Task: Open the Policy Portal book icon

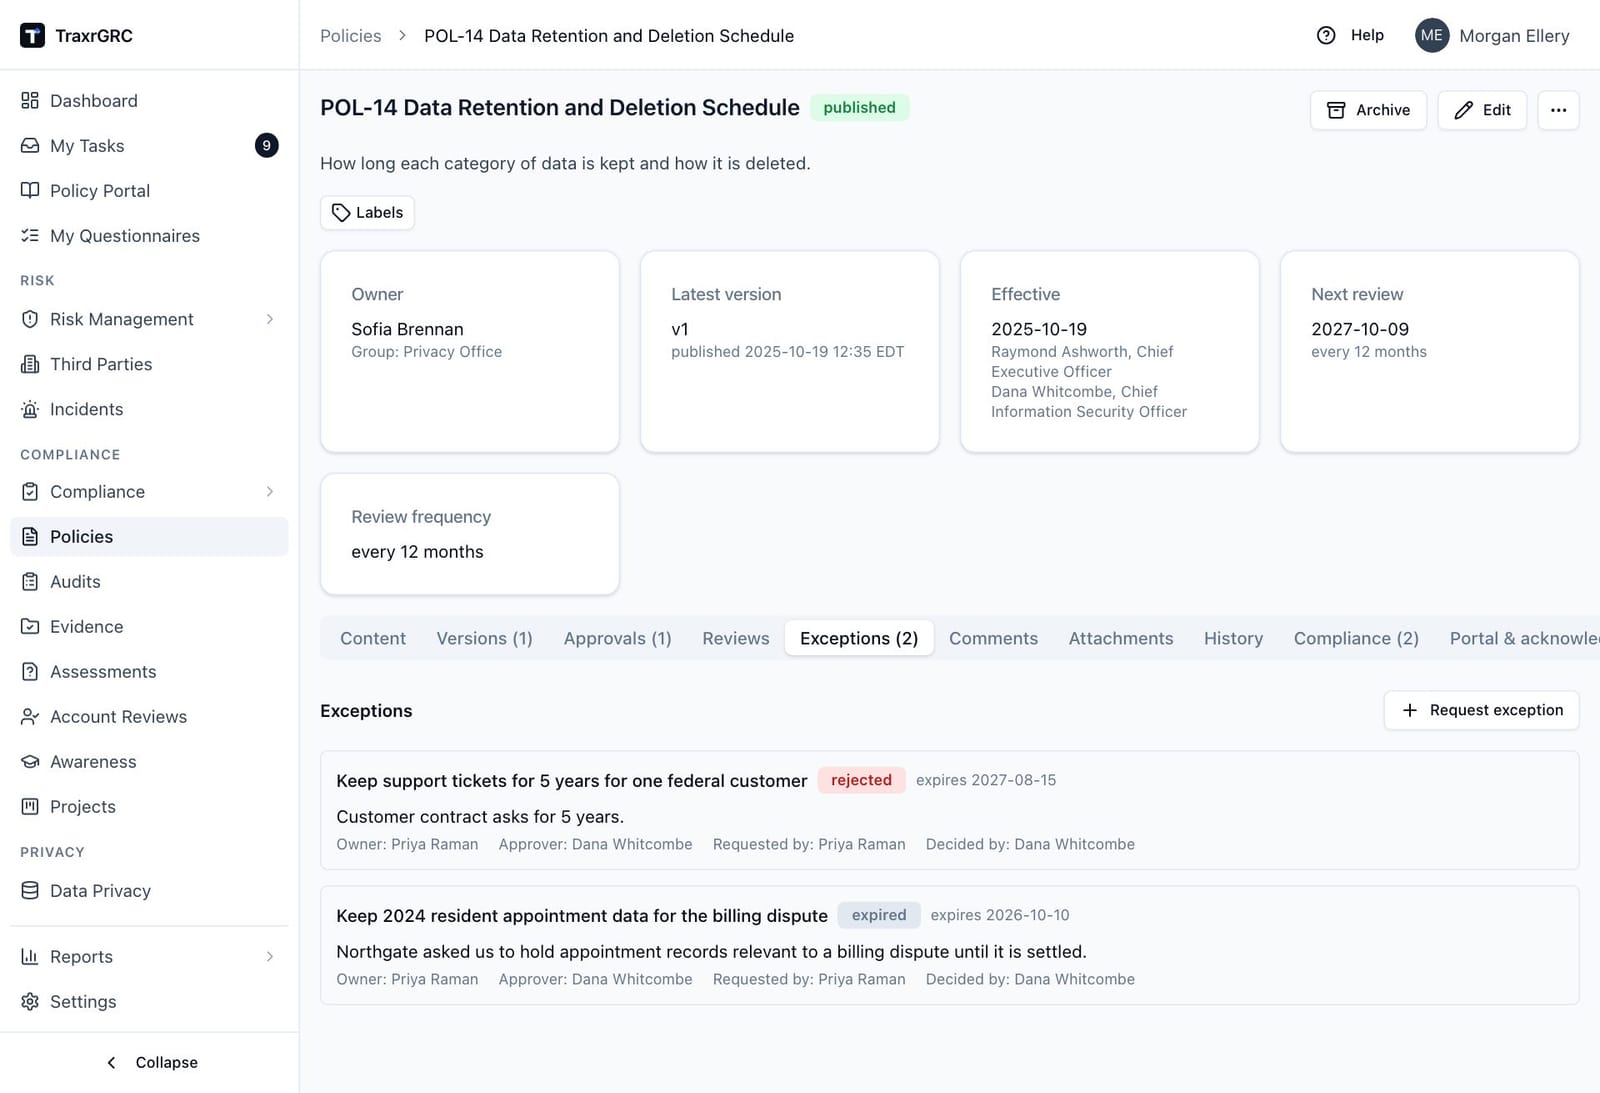Action: 30,190
